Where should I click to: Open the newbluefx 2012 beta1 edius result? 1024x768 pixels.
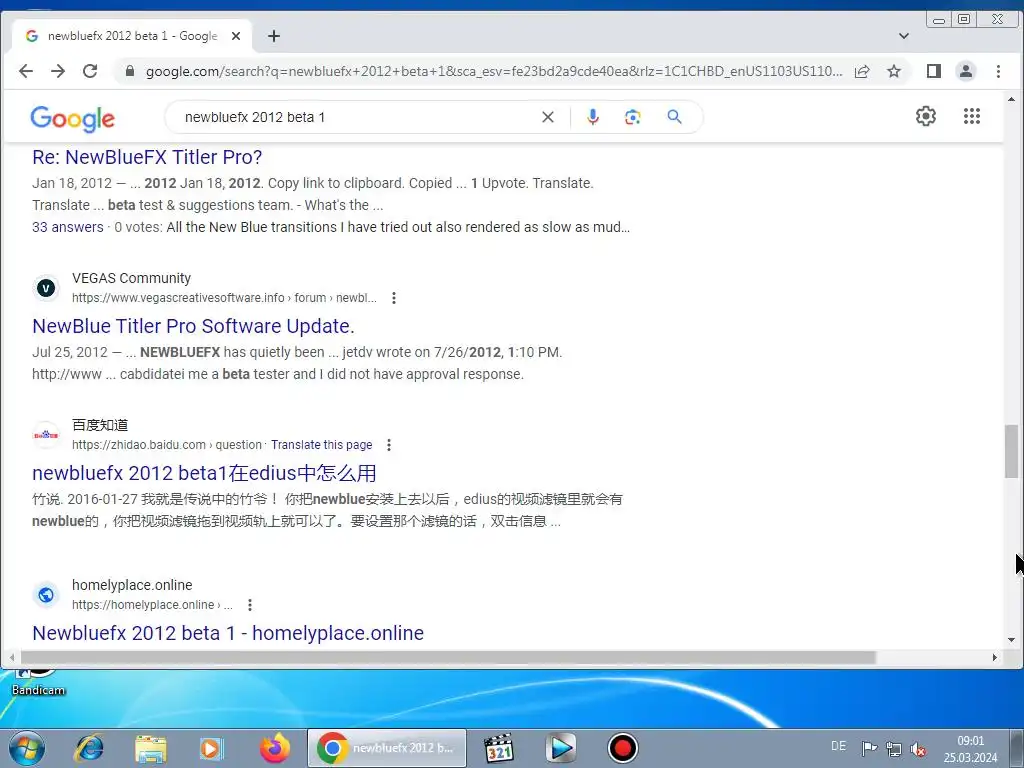point(204,473)
